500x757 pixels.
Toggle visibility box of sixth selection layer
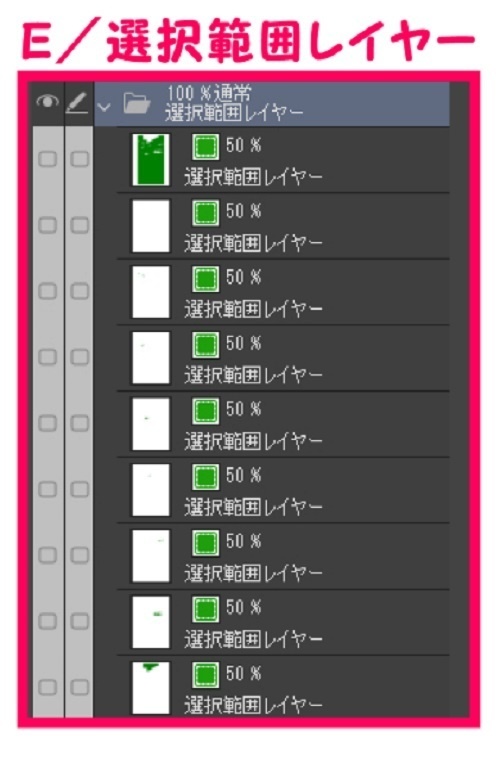[x=47, y=489]
